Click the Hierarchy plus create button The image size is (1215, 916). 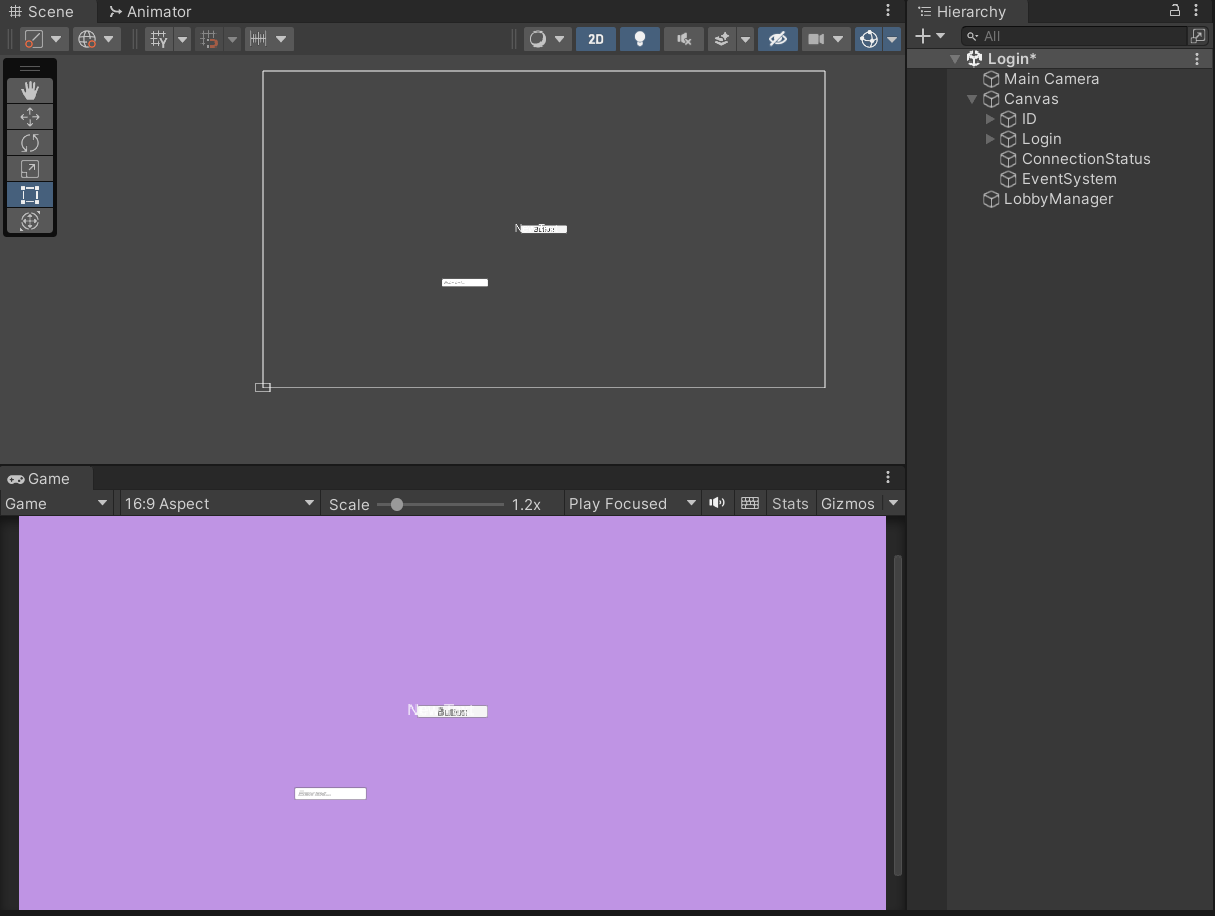[x=922, y=36]
